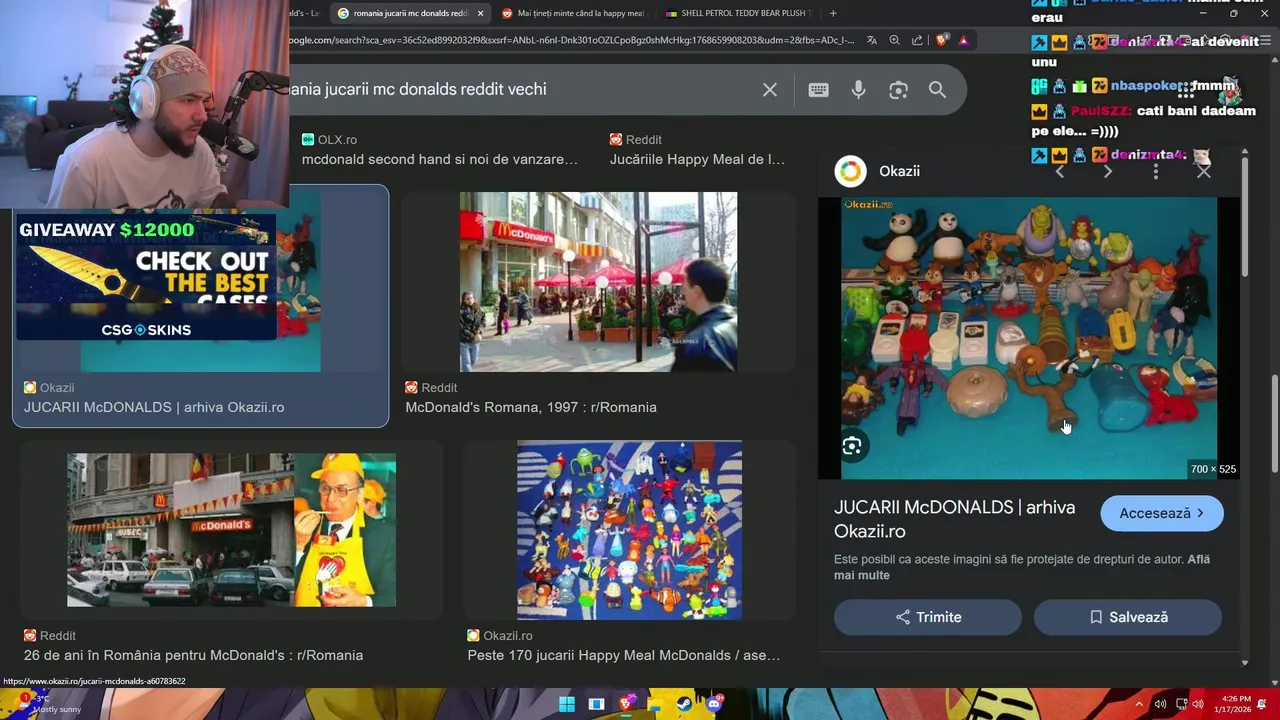Image resolution: width=1280 pixels, height=720 pixels.
Task: Show hidden system tray icons
Action: pyautogui.click(x=1138, y=704)
